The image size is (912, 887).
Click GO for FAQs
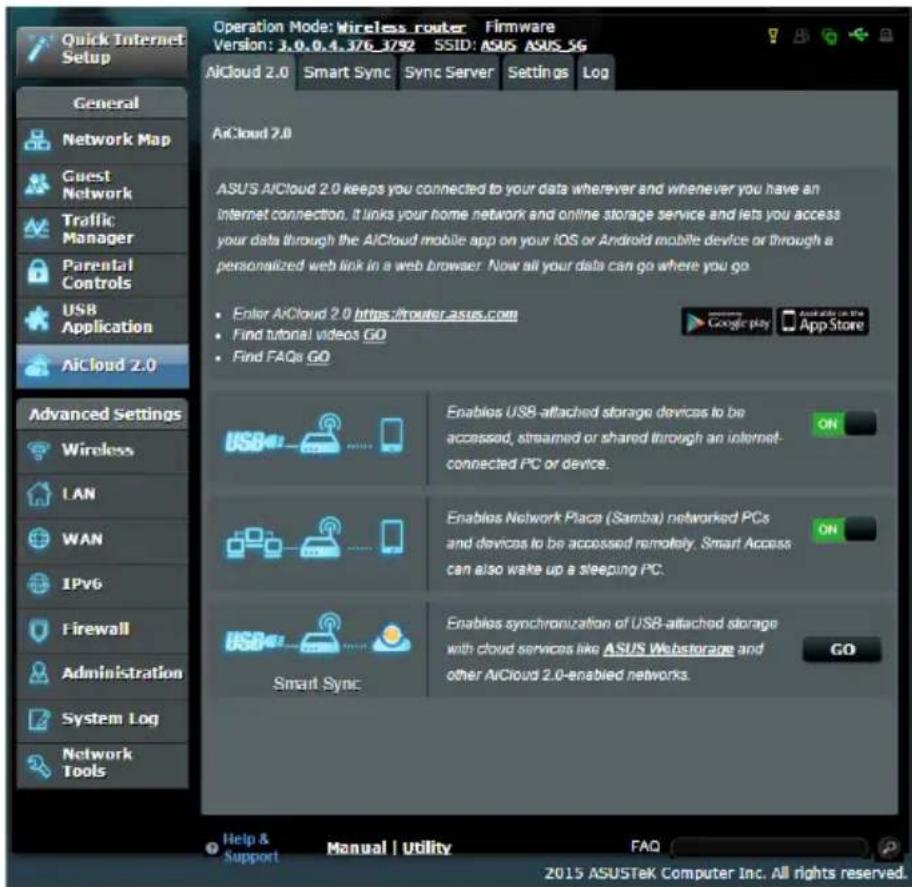[x=318, y=357]
